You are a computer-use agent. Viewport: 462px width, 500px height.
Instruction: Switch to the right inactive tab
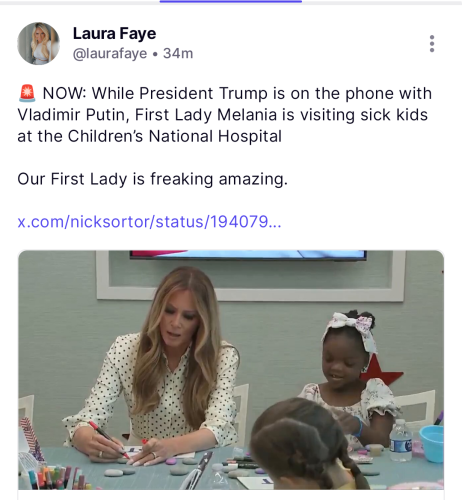coord(382,2)
